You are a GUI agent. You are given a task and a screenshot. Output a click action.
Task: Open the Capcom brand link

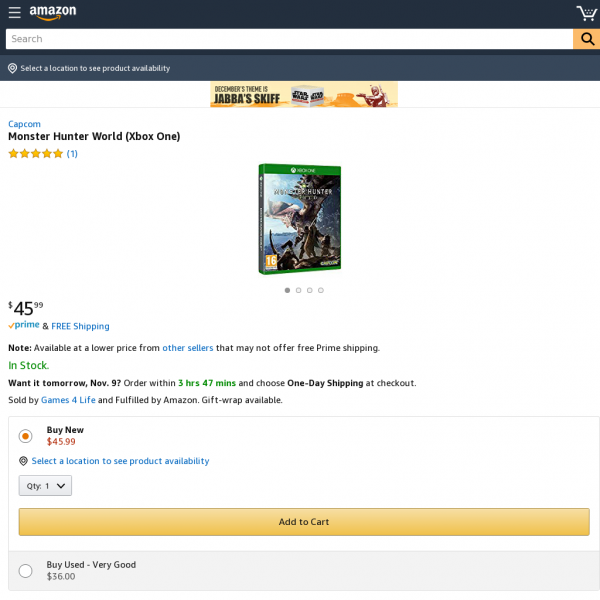point(24,124)
